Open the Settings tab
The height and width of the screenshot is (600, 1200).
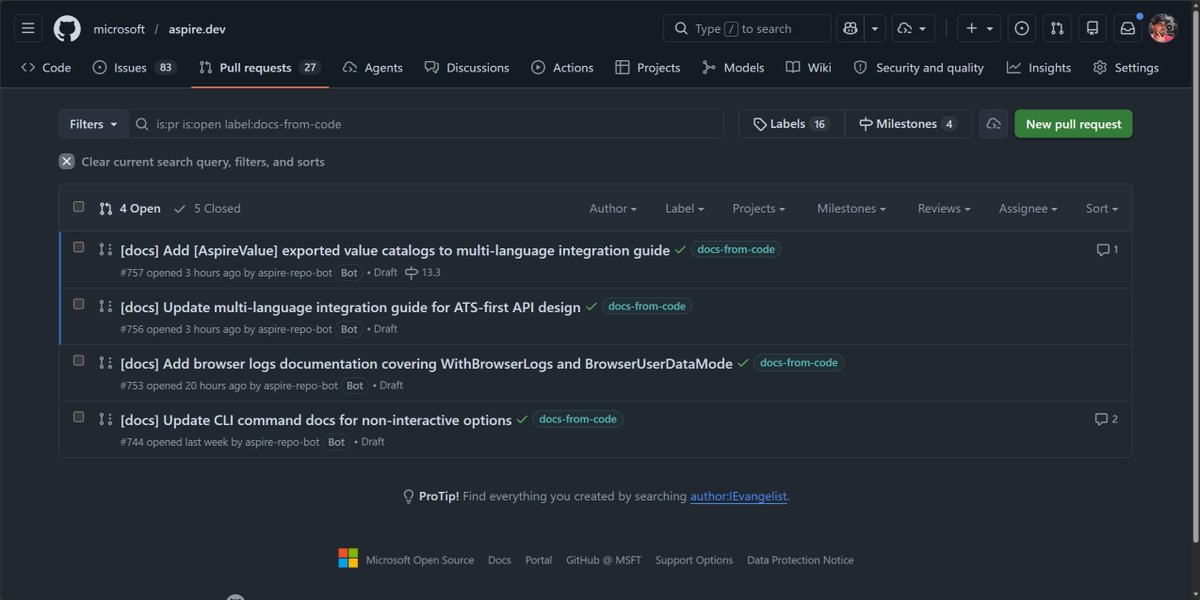[1126, 68]
